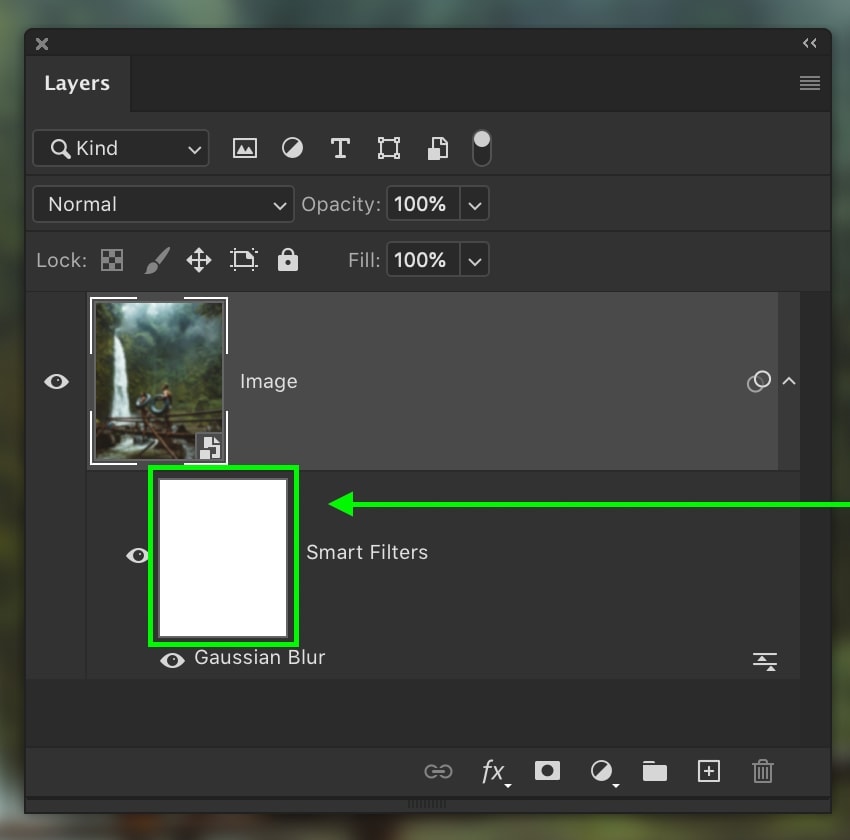850x840 pixels.
Task: Toggle Smart Filters visibility eye
Action: pyautogui.click(x=137, y=555)
